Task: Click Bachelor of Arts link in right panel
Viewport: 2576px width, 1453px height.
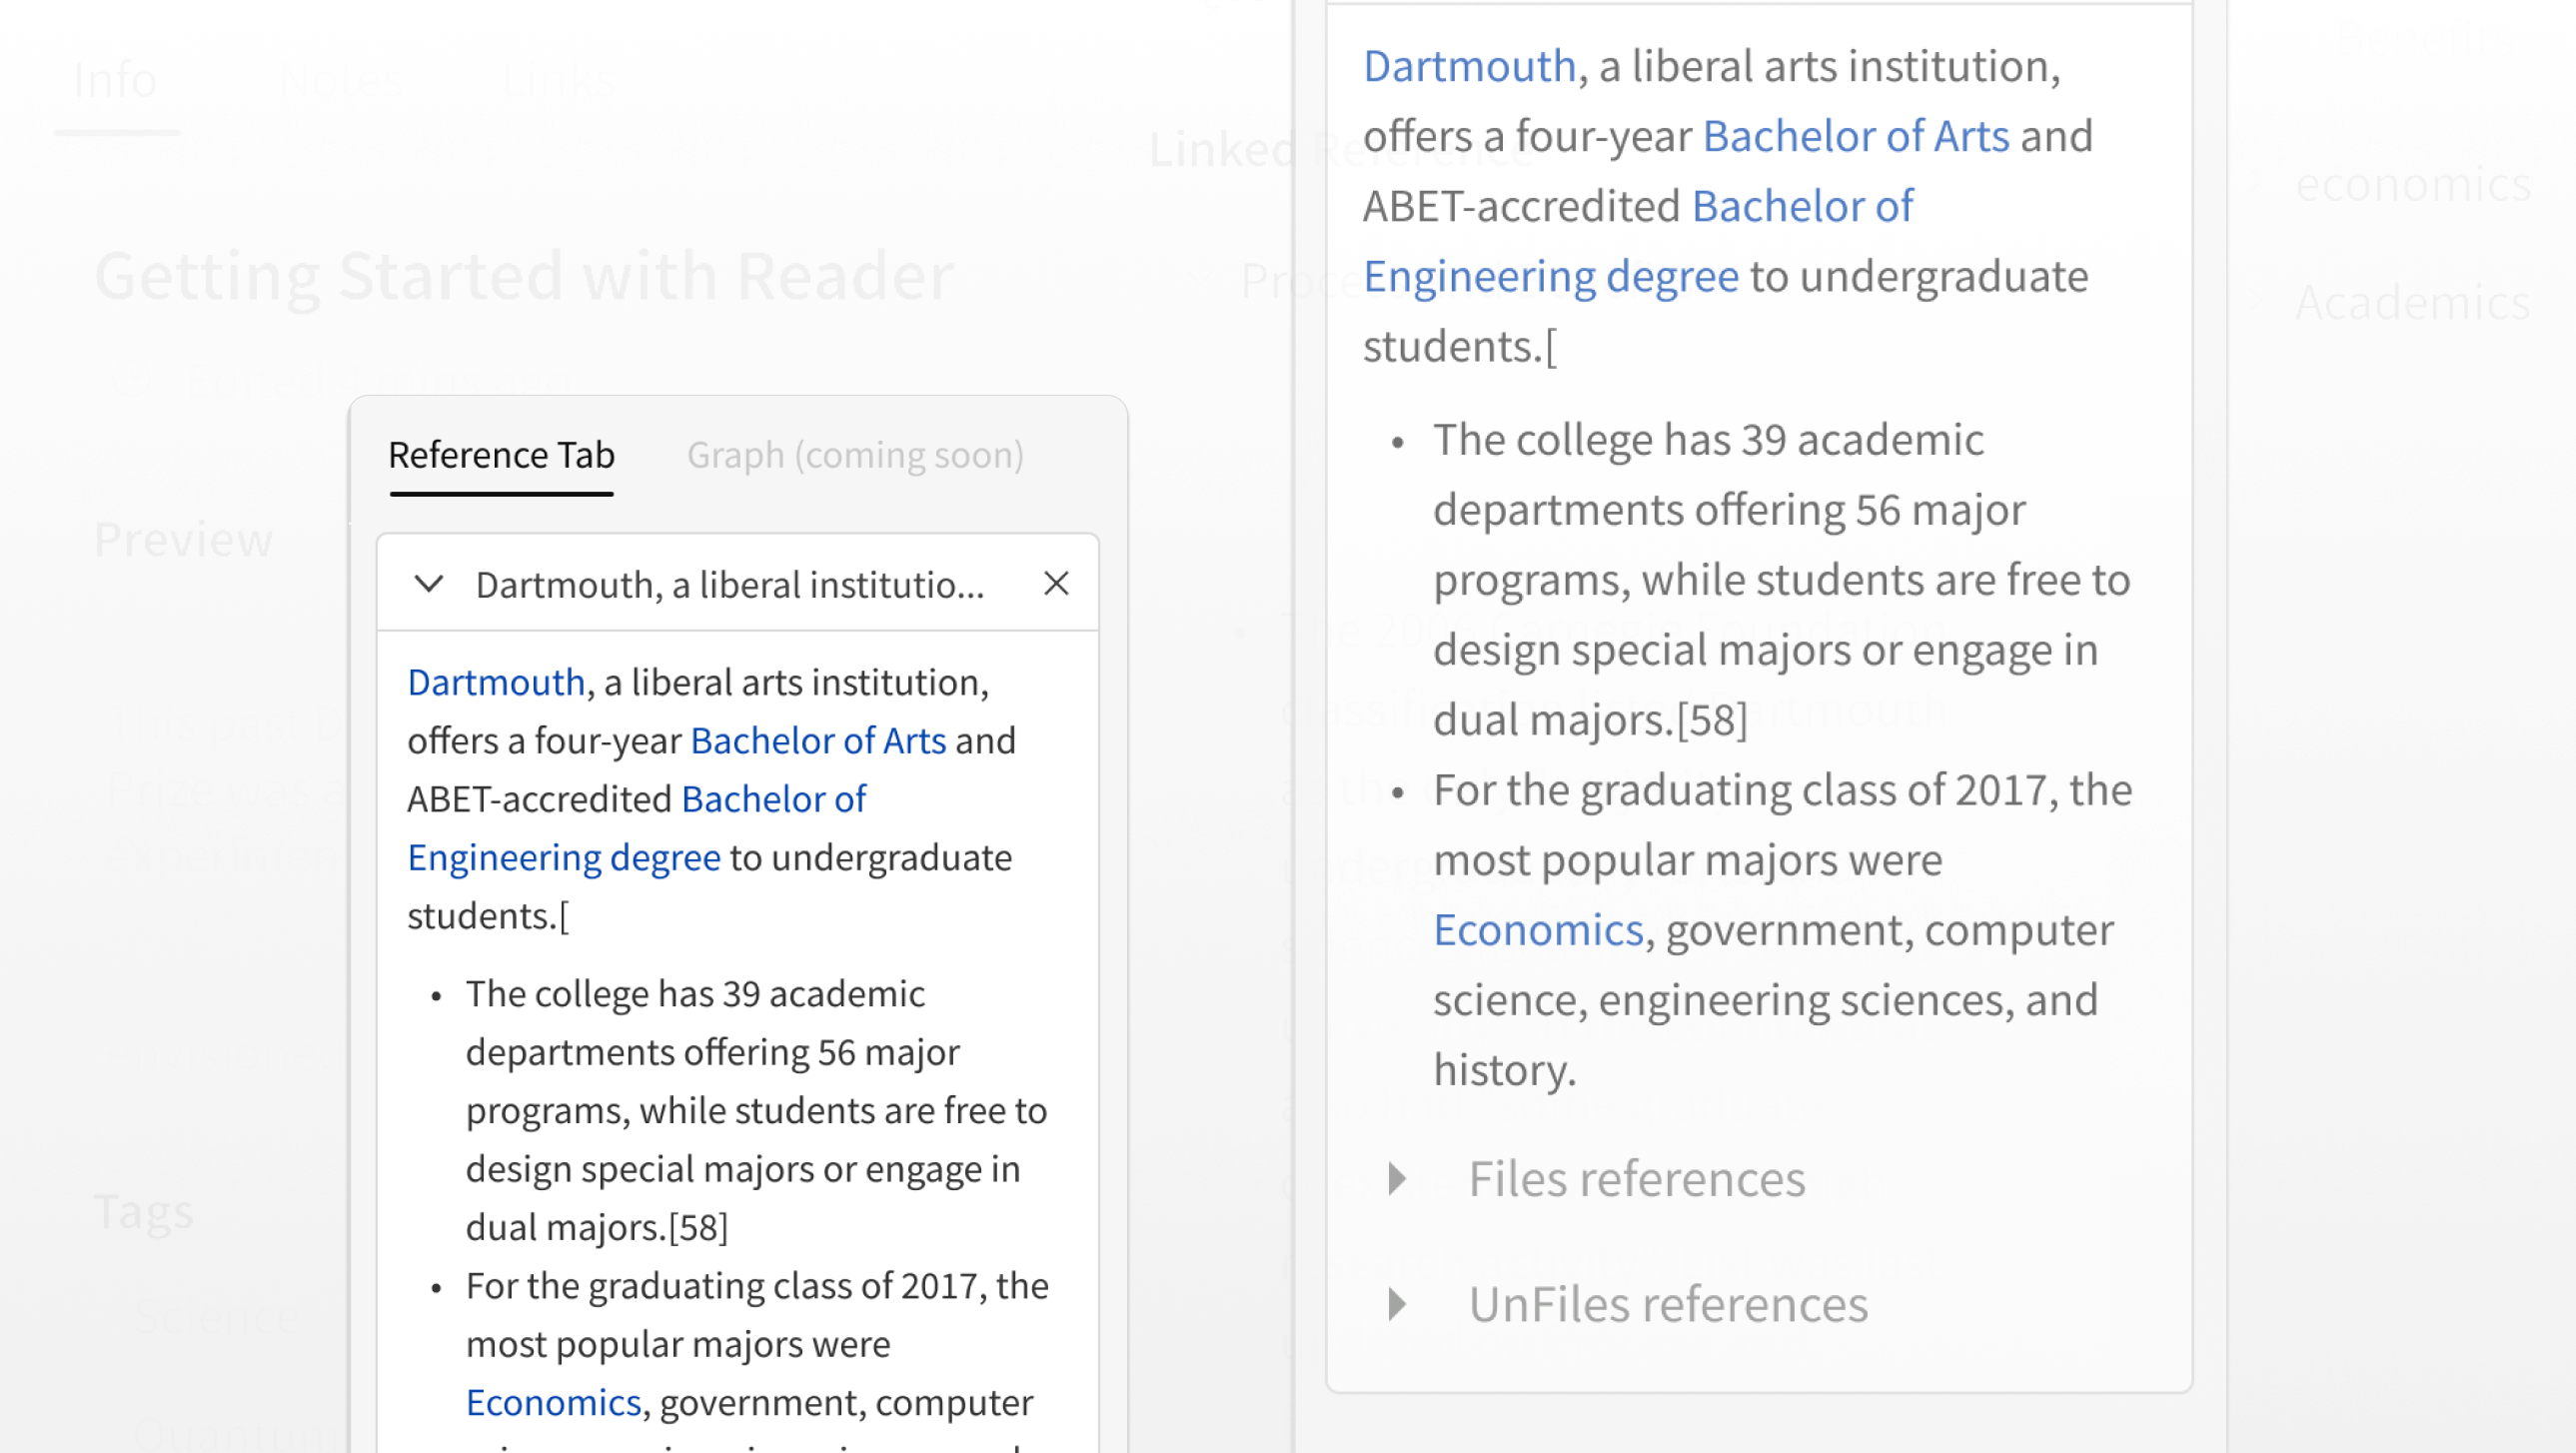Action: click(x=1855, y=137)
